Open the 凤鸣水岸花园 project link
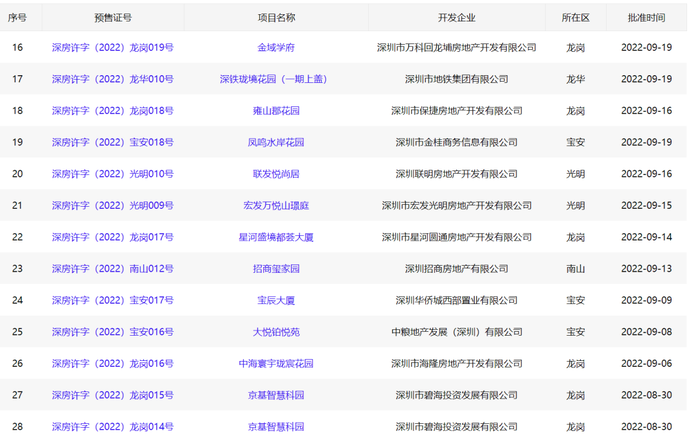The height and width of the screenshot is (442, 700). (x=276, y=142)
